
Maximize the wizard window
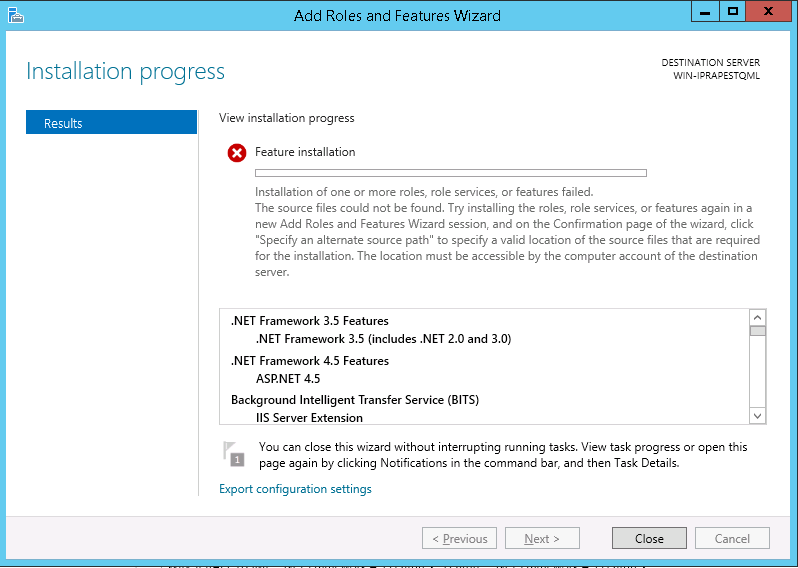pos(732,12)
